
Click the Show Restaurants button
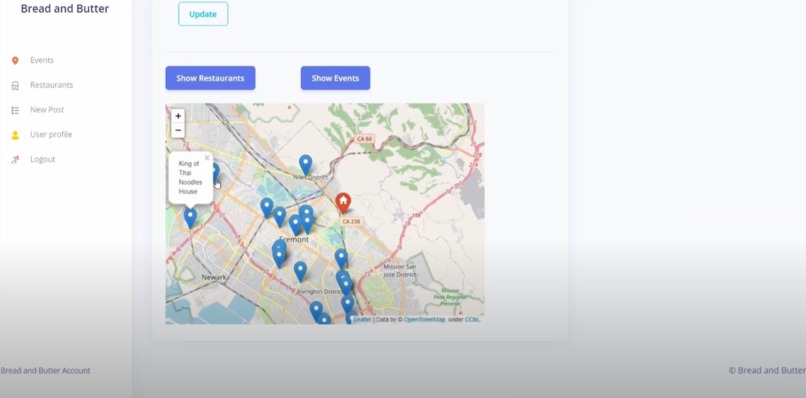pos(210,78)
